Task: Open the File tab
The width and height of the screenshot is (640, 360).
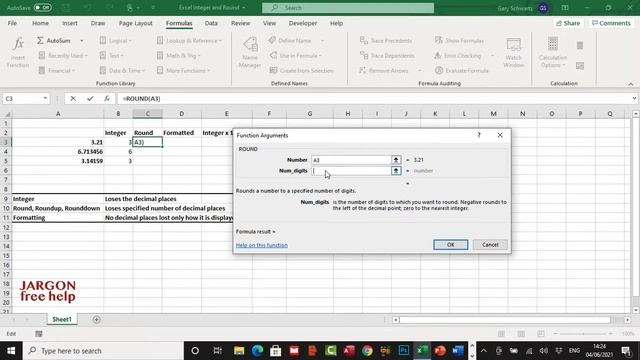Action: (12, 23)
